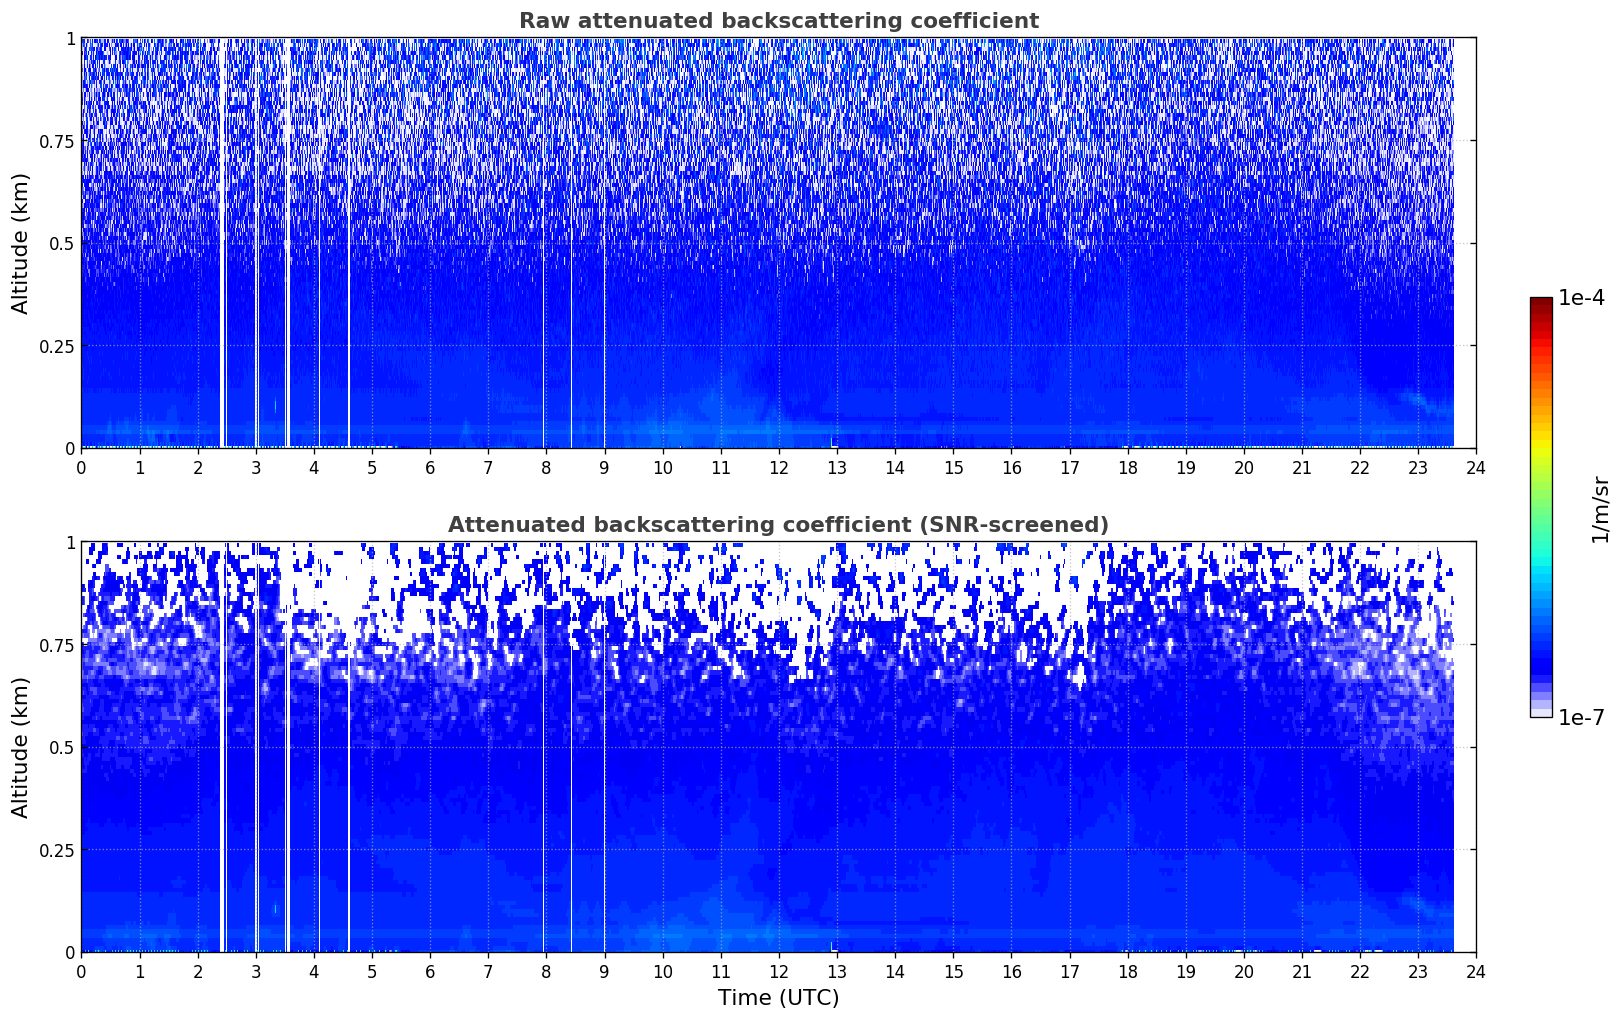Click hour 14 tick label under the SNR-screened plot

895,971
